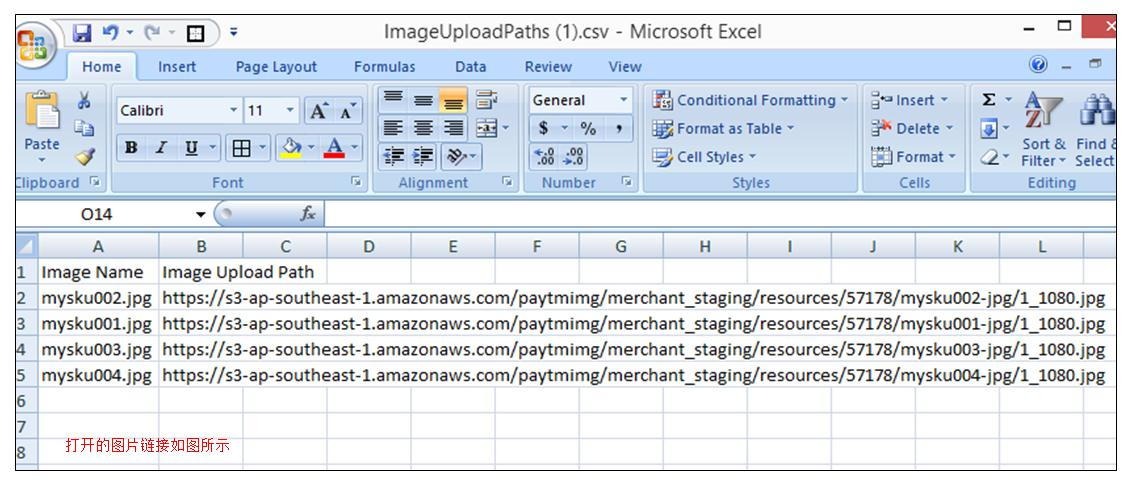Click the formula bar input

(719, 214)
